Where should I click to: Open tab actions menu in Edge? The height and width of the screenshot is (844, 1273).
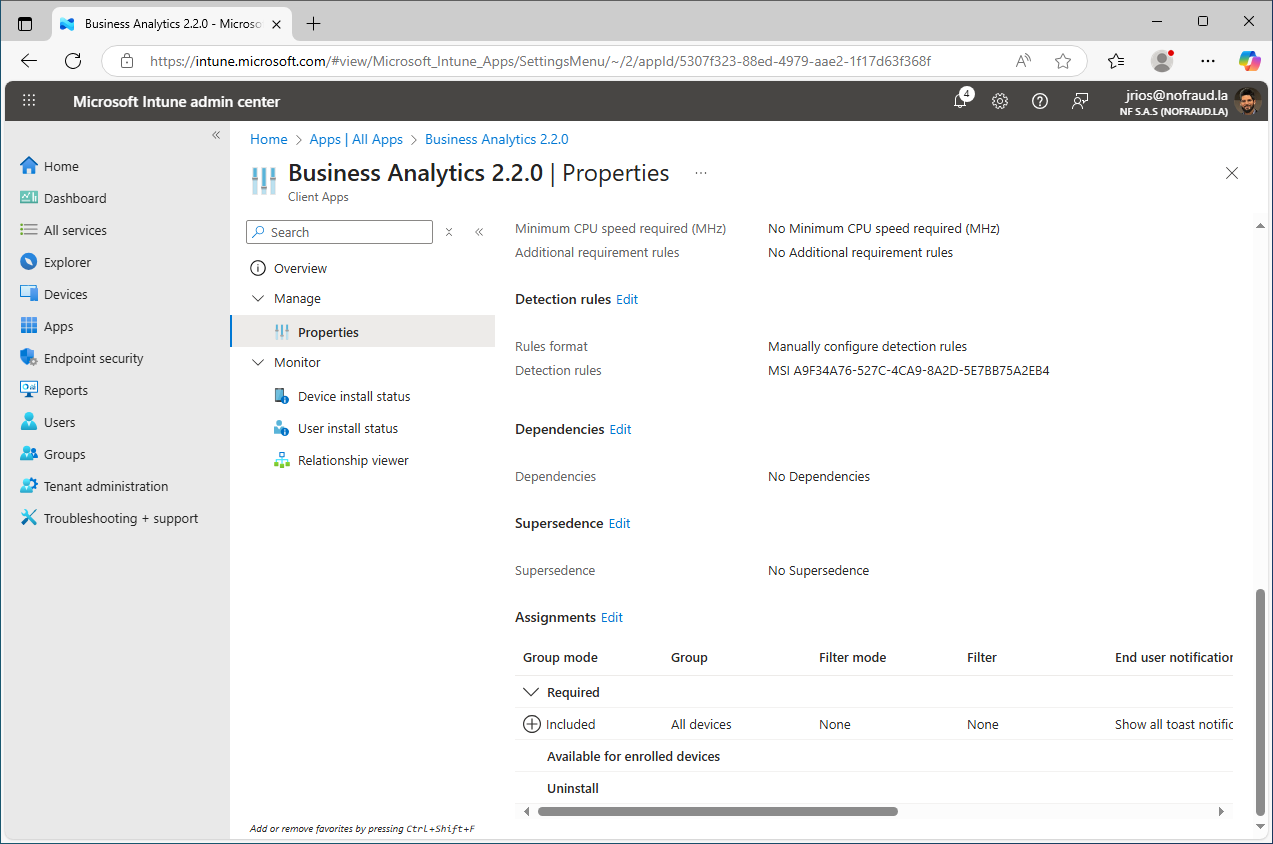25,23
